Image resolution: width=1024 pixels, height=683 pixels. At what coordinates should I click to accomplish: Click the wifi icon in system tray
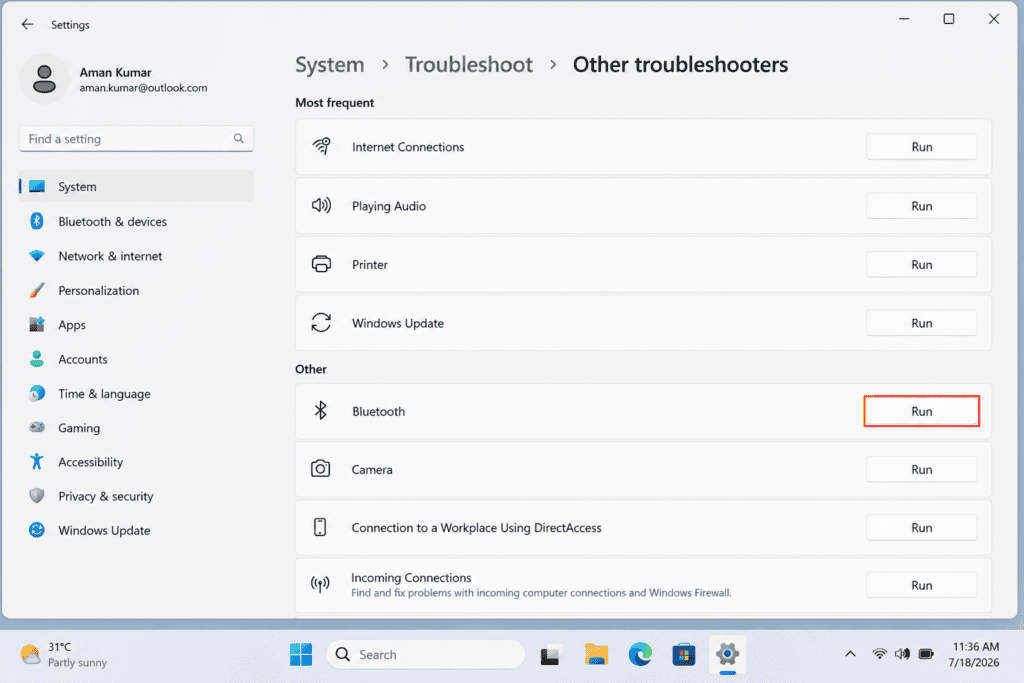coord(880,654)
